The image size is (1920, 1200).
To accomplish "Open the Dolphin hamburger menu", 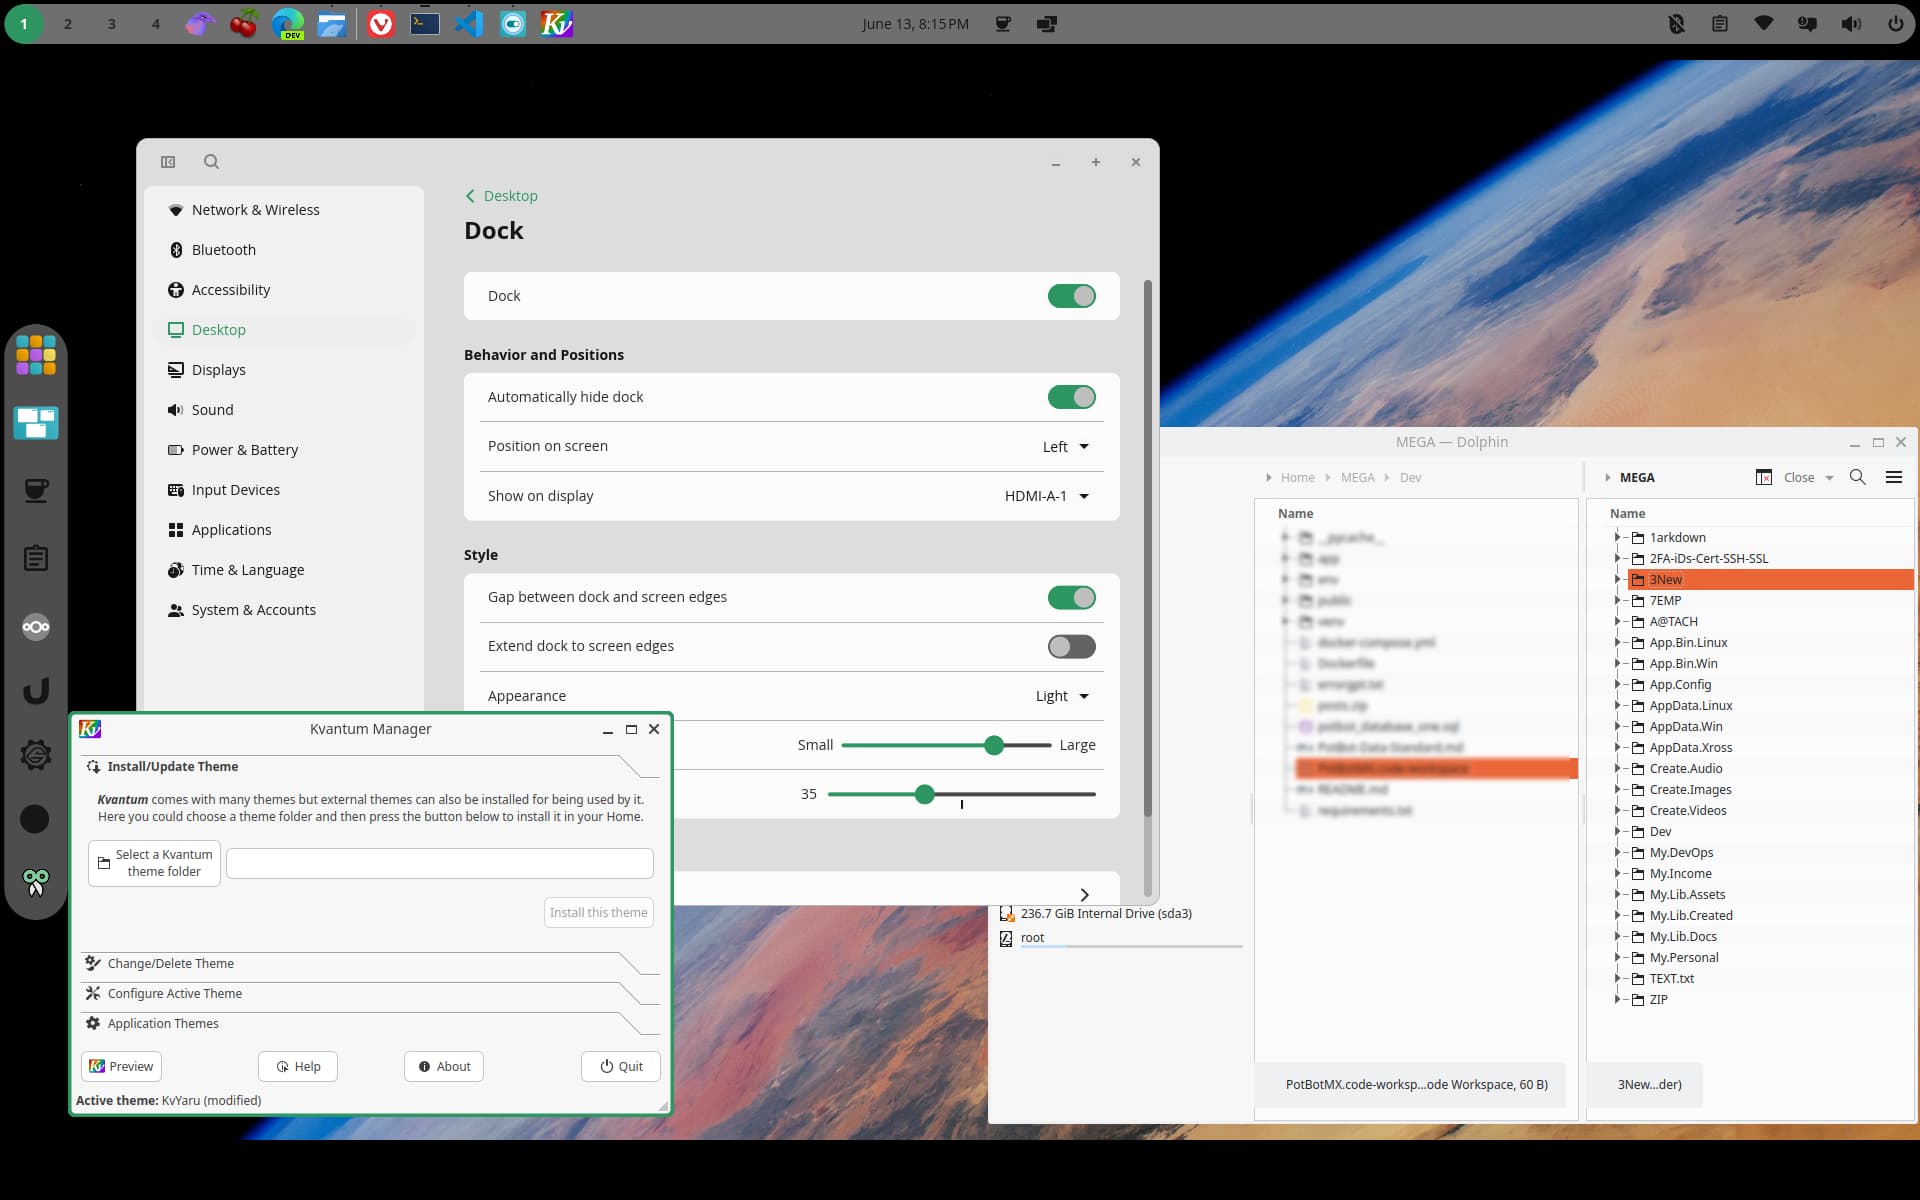I will tap(1894, 477).
